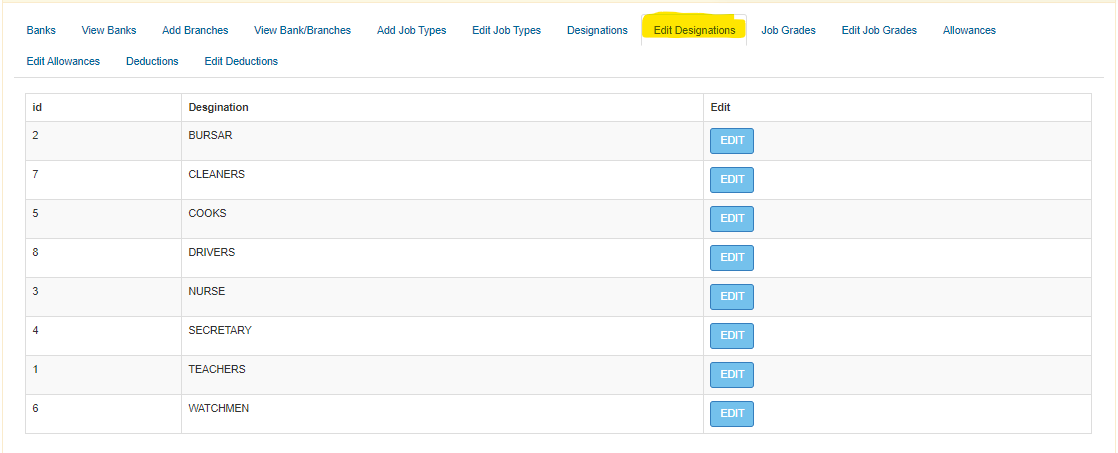
Task: Open the Allowances tab
Action: point(969,30)
